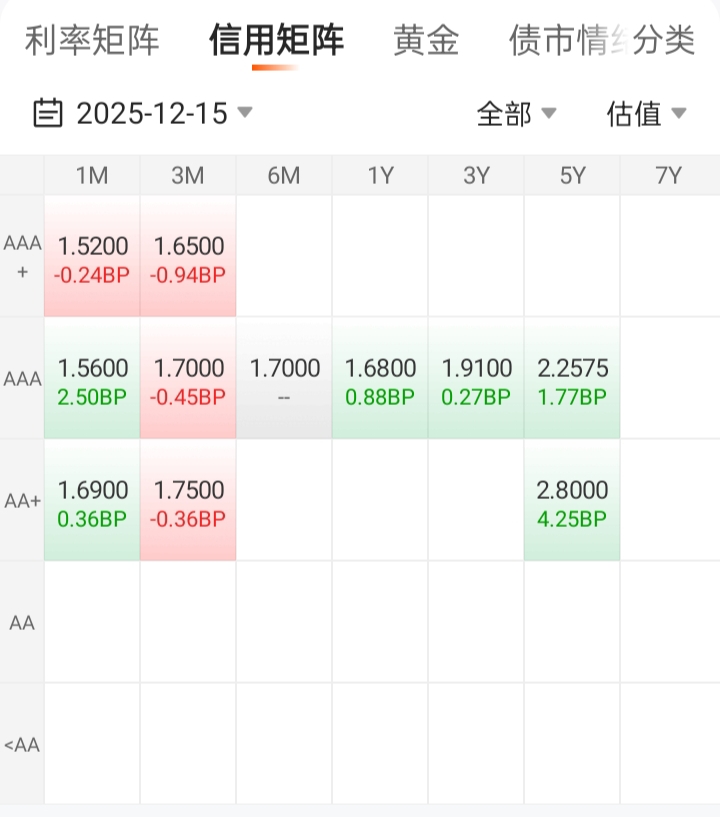Switch to the 利率矩阵 tab
This screenshot has height=817, width=720.
point(92,41)
